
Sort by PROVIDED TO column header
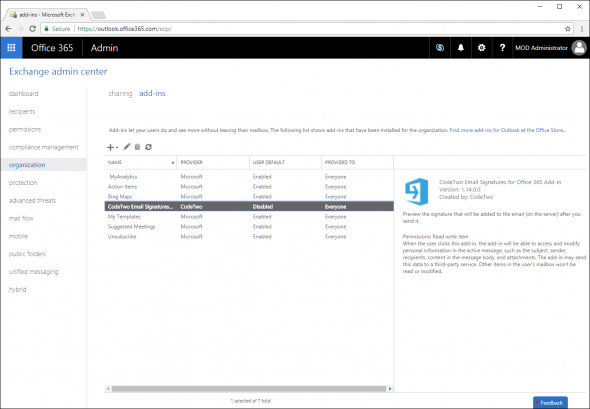click(357, 162)
